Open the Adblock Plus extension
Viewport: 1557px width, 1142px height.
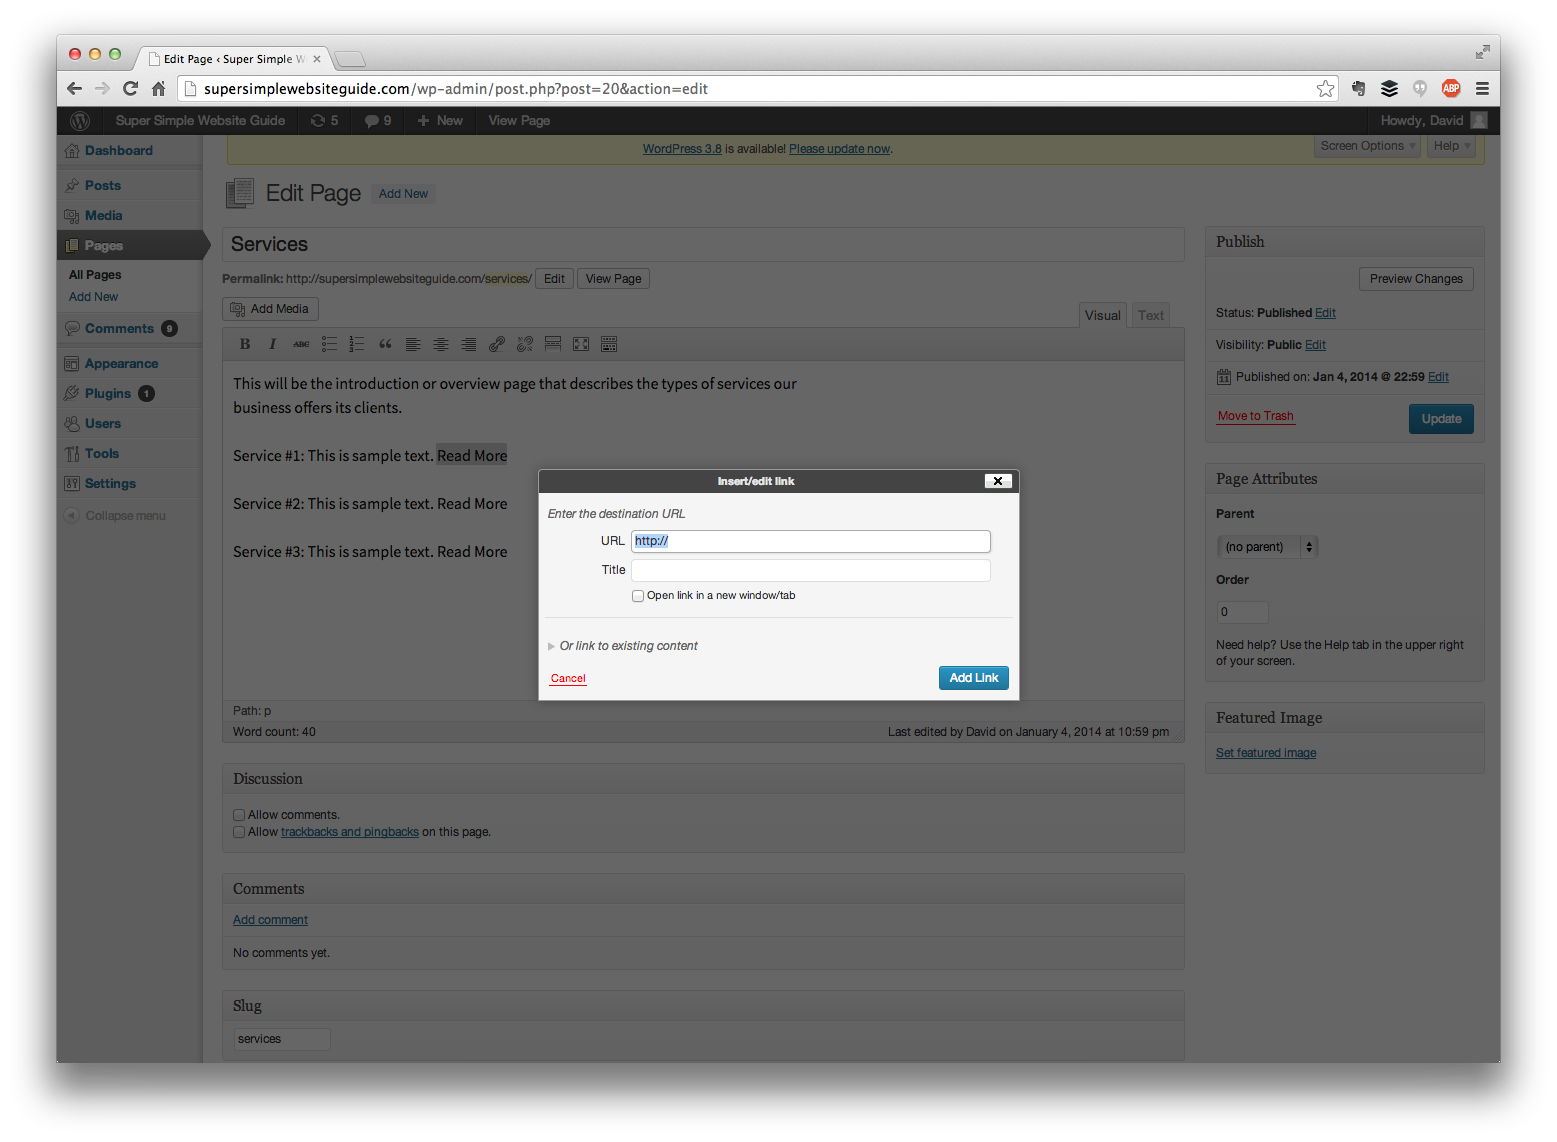point(1451,89)
